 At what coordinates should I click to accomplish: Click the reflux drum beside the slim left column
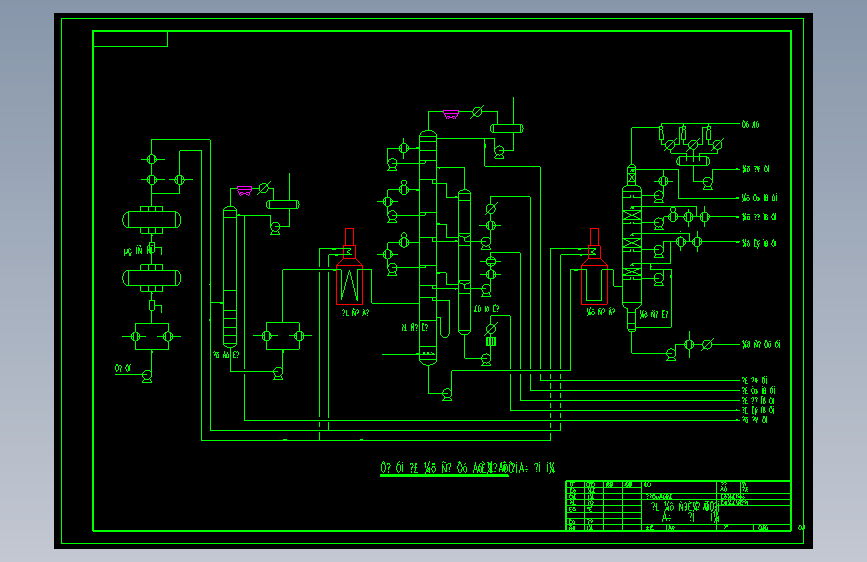pos(283,205)
